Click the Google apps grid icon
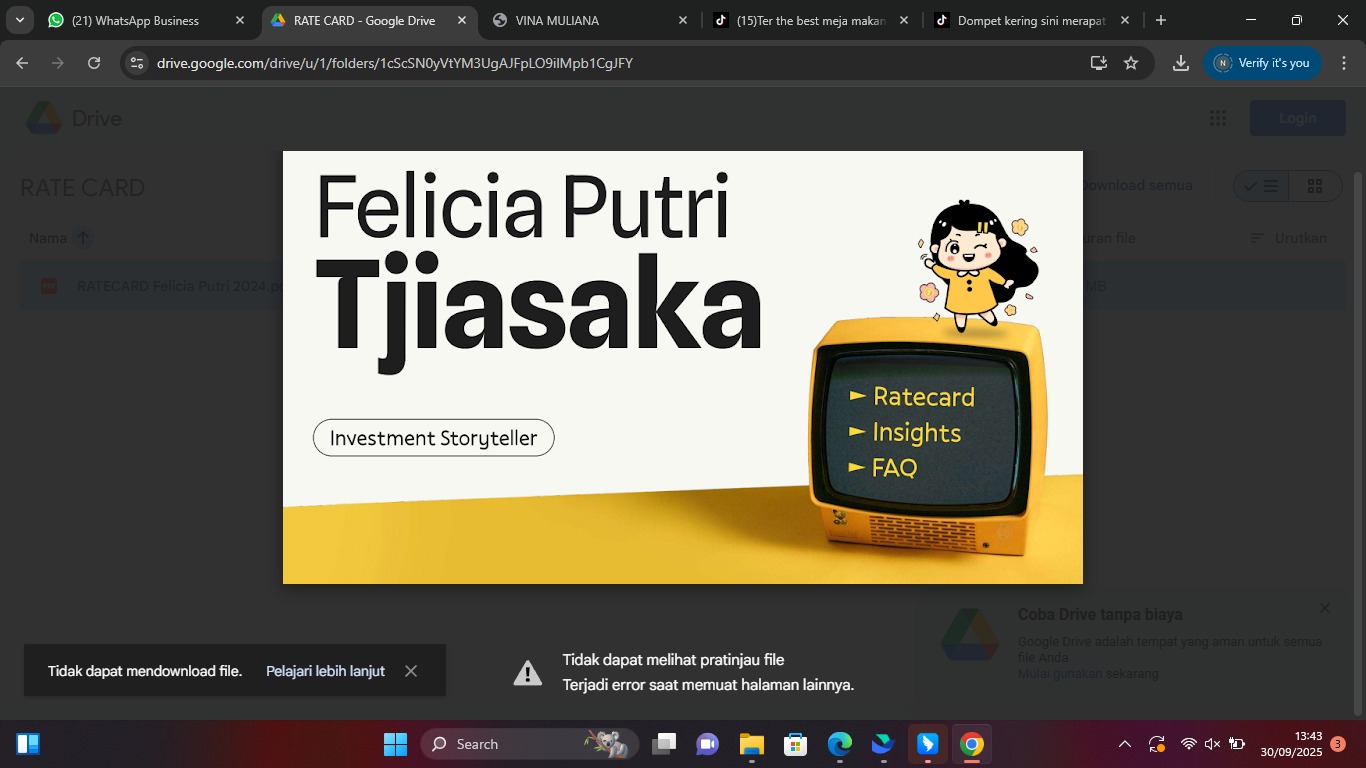Viewport: 1366px width, 768px height. pyautogui.click(x=1217, y=118)
